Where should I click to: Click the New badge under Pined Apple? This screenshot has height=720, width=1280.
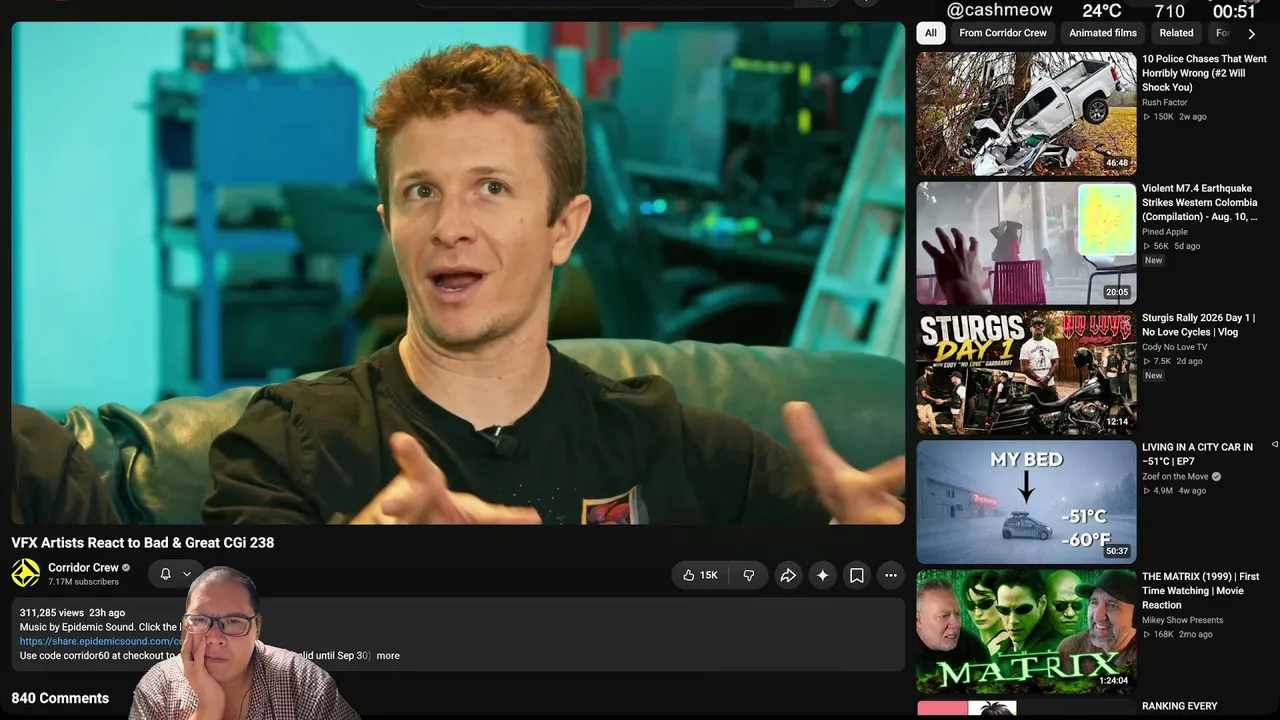pyautogui.click(x=1154, y=260)
